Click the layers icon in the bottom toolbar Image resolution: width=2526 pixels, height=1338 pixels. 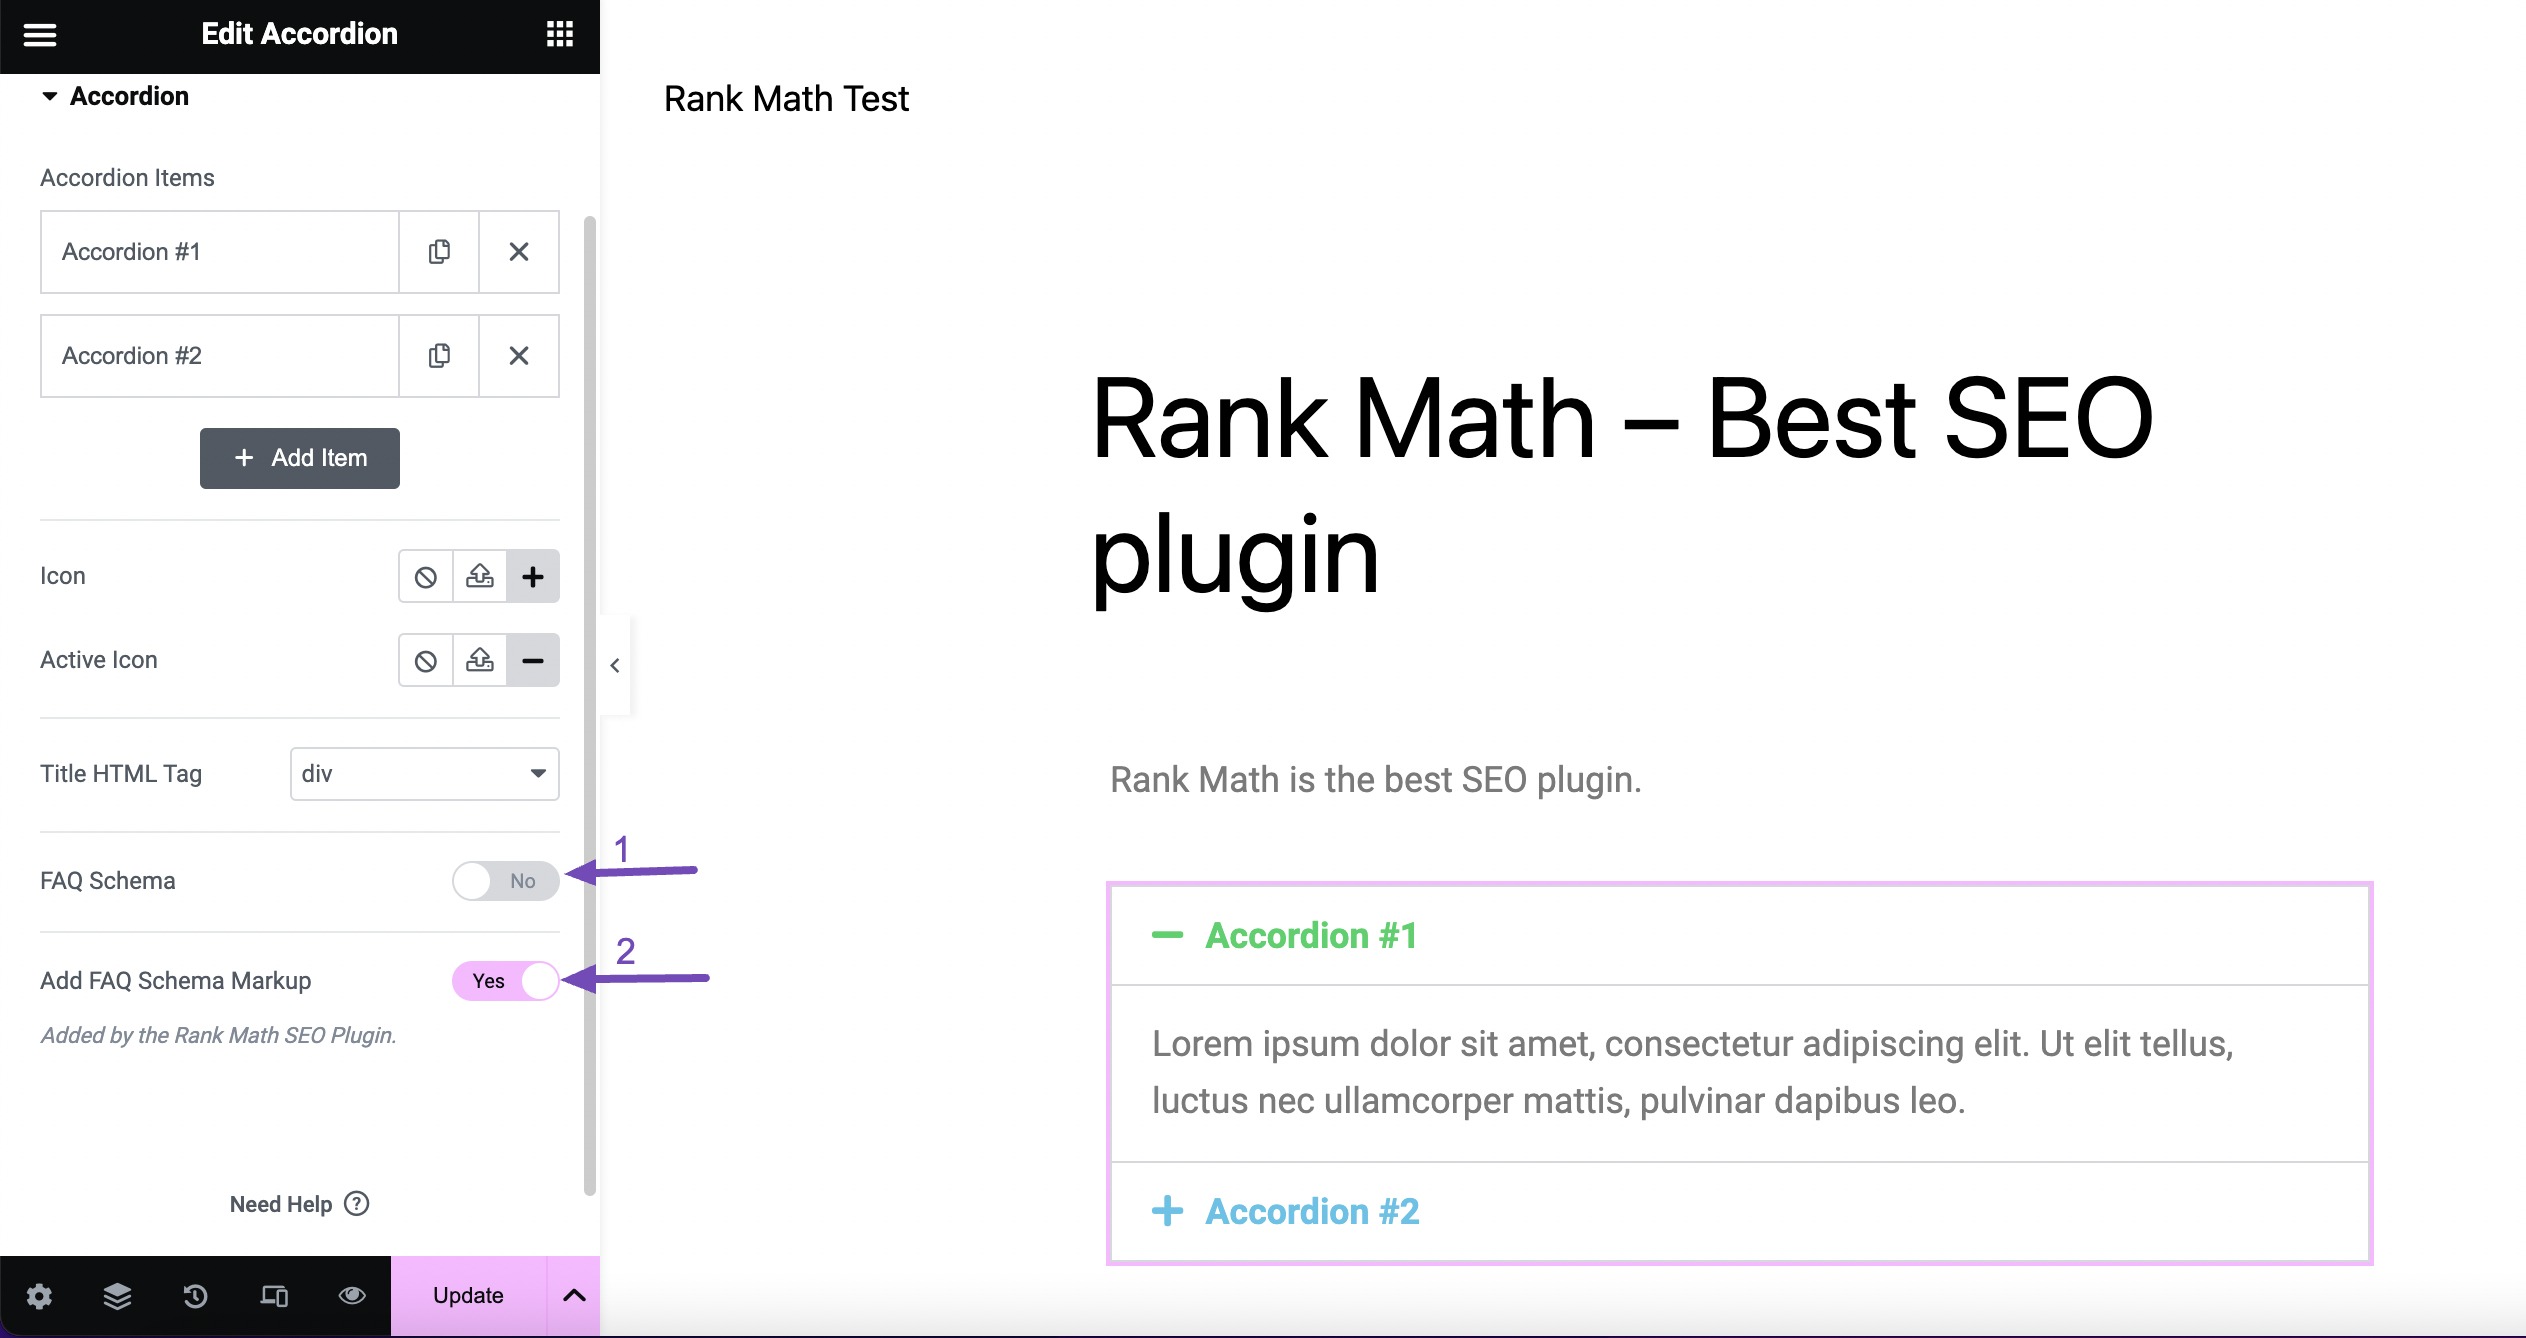[117, 1295]
